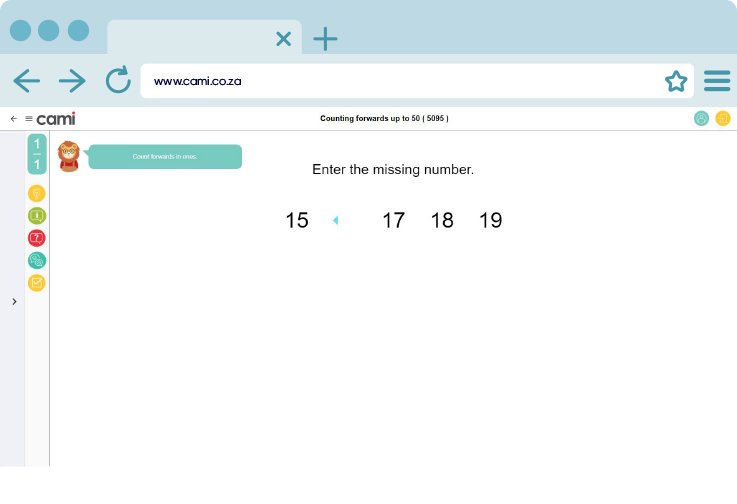Expand the collapsed left side panel chevron
This screenshot has width=737, height=504.
tap(14, 301)
